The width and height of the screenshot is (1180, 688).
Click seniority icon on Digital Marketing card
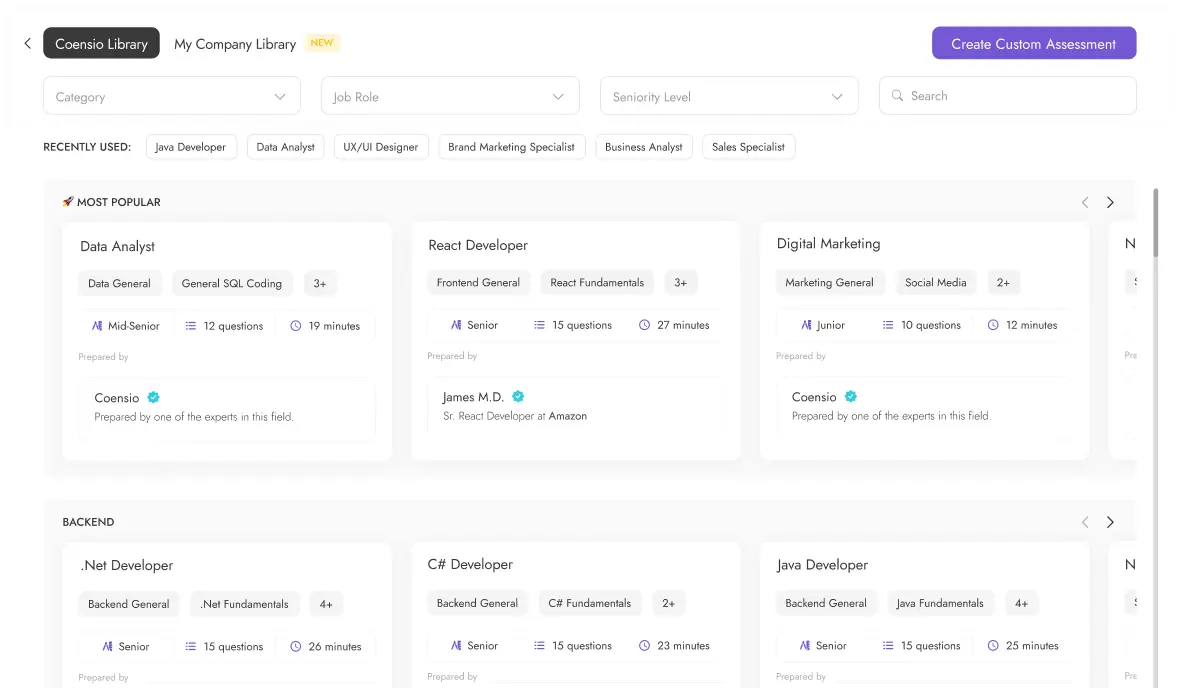(807, 325)
